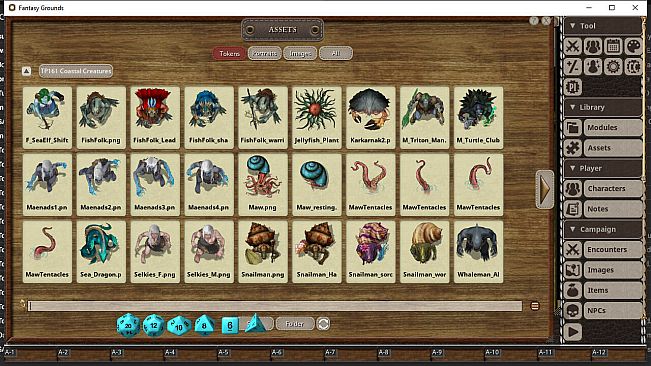Select the Selkies_F.png token
The height and width of the screenshot is (366, 651).
[x=155, y=252]
